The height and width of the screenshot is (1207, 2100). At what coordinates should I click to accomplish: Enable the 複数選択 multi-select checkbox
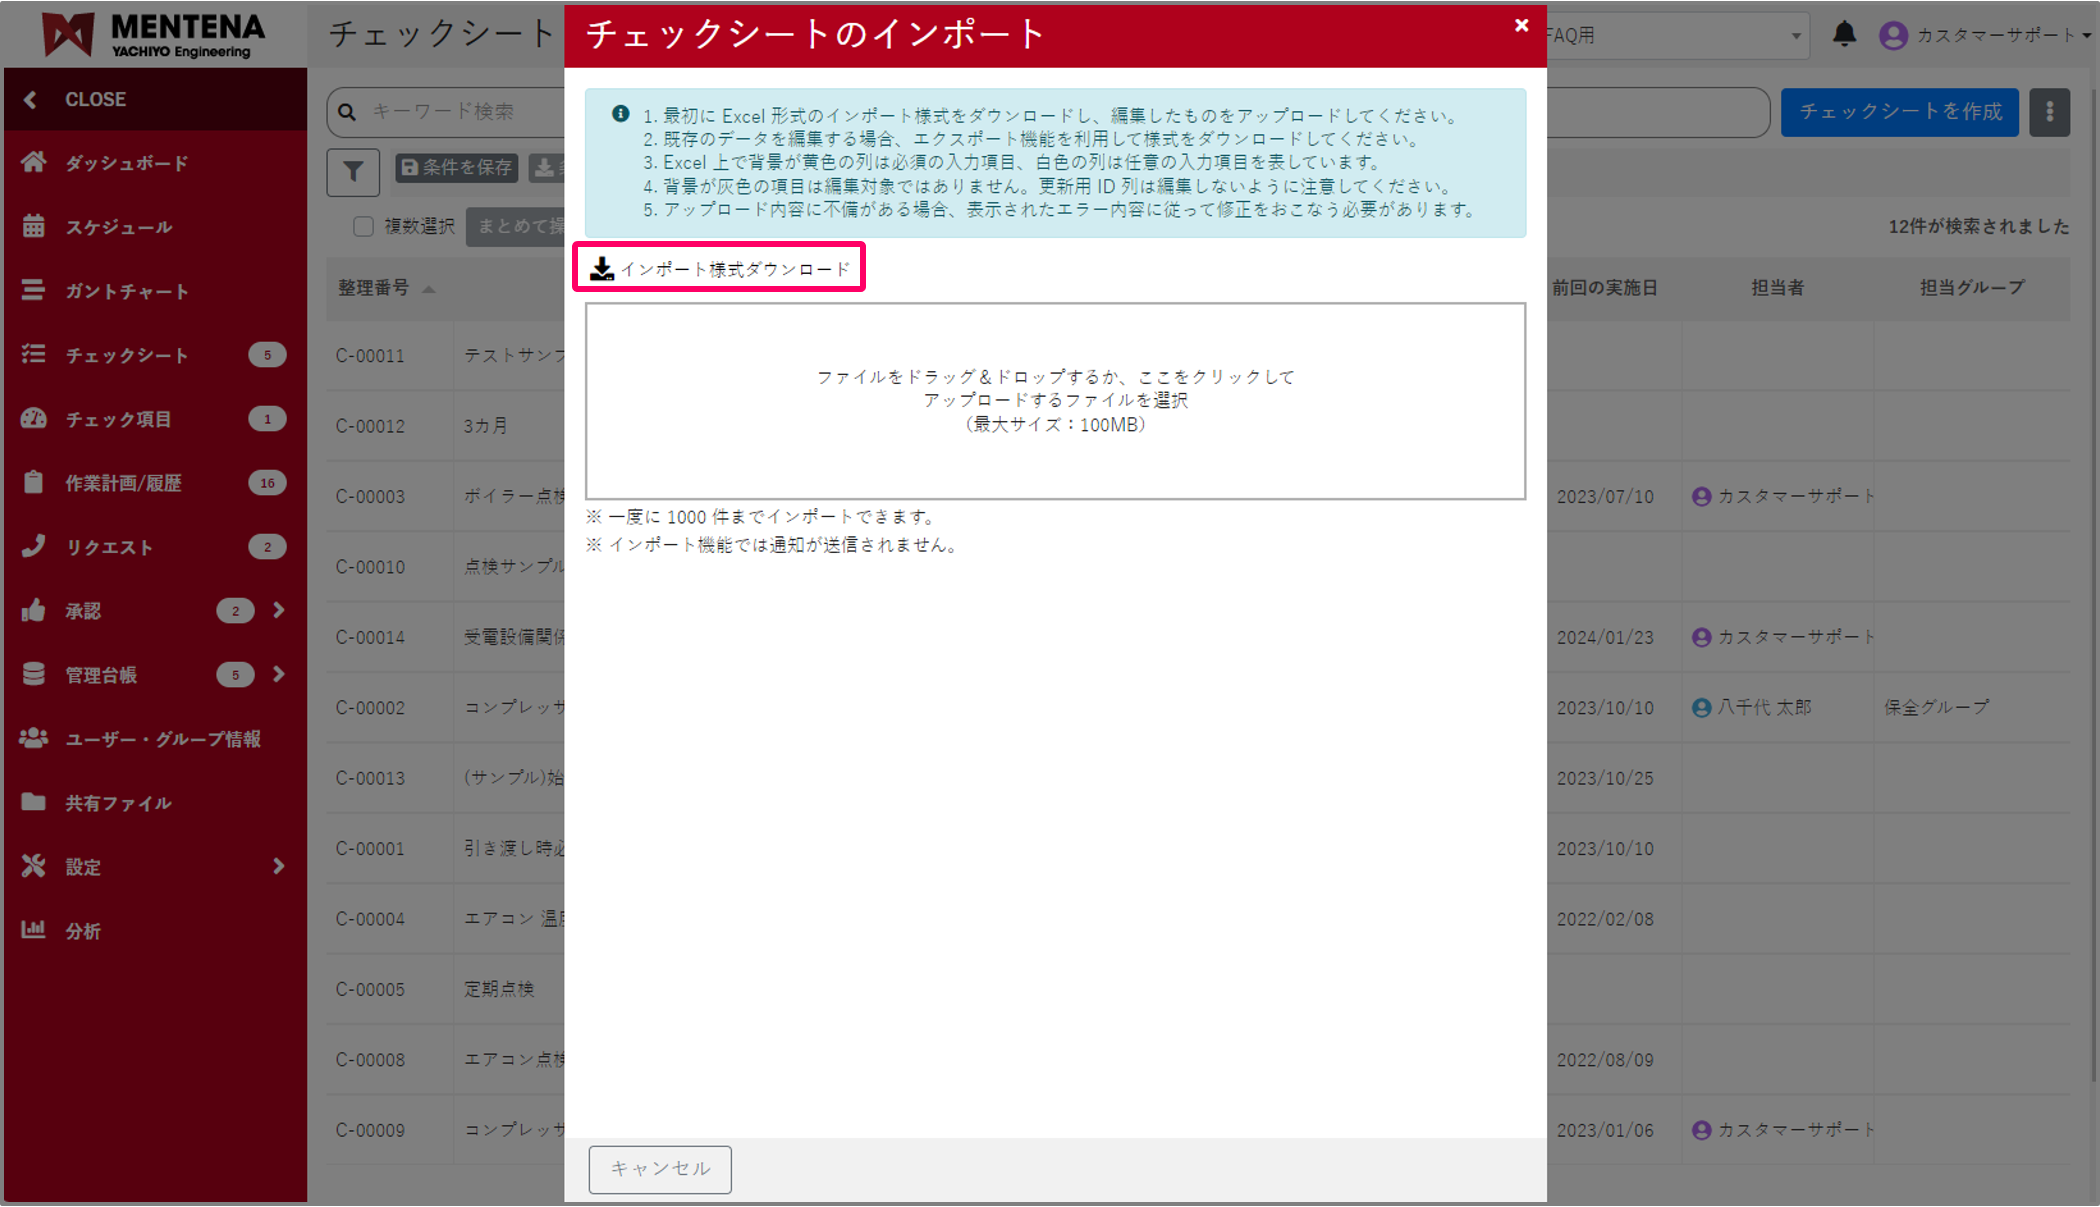tap(363, 227)
